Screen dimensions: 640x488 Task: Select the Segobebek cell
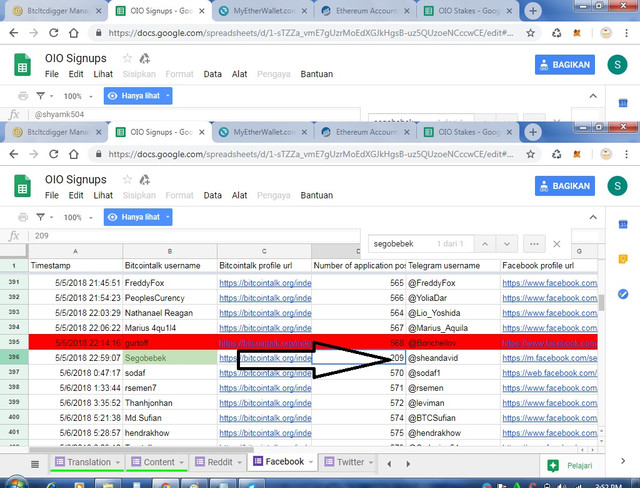[170, 358]
